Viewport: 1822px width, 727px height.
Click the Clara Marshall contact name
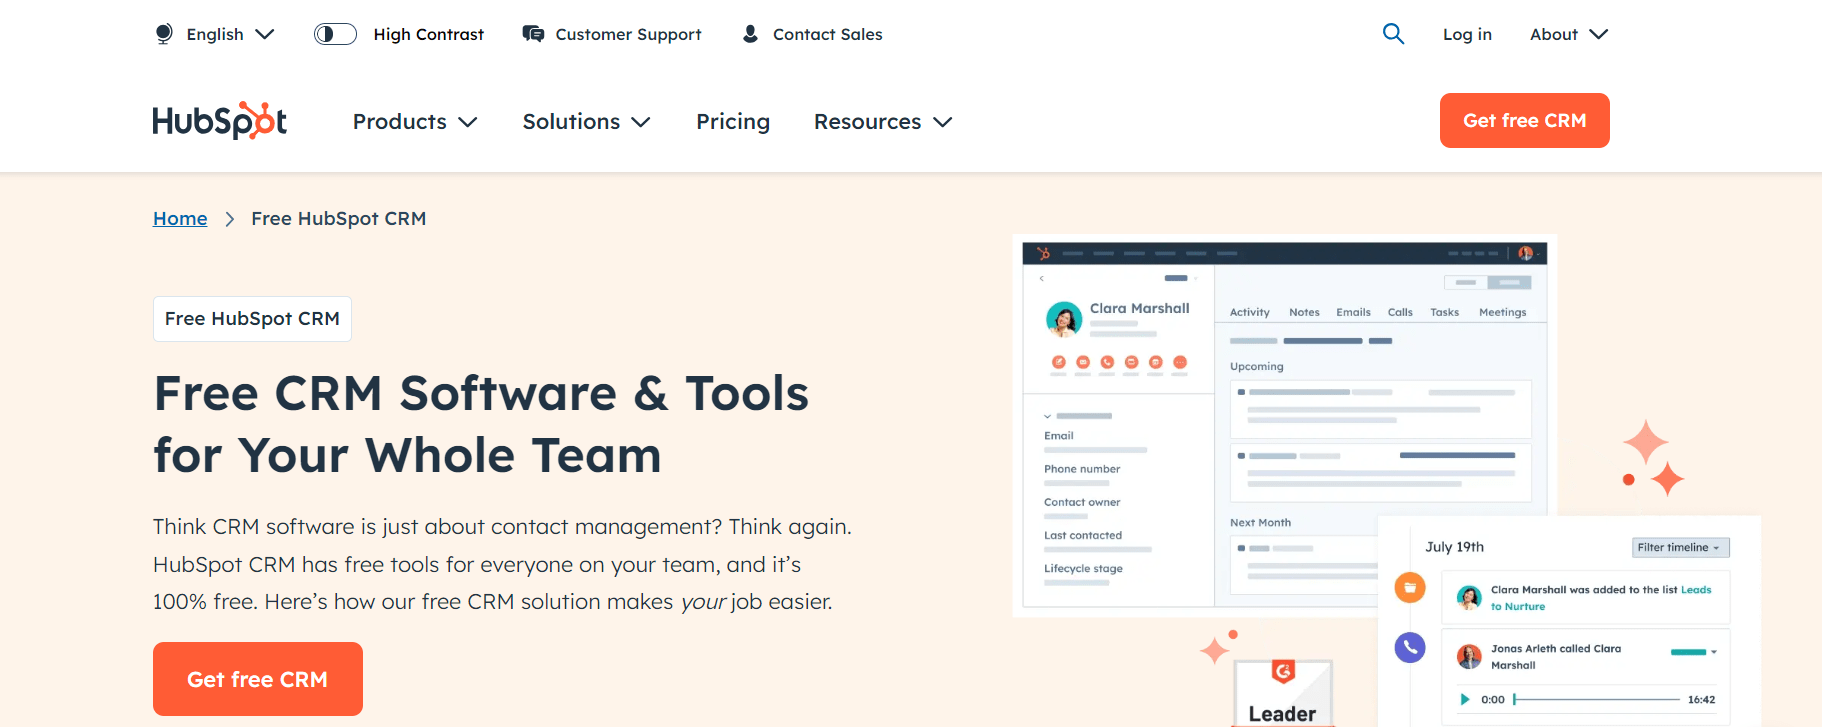point(1140,308)
